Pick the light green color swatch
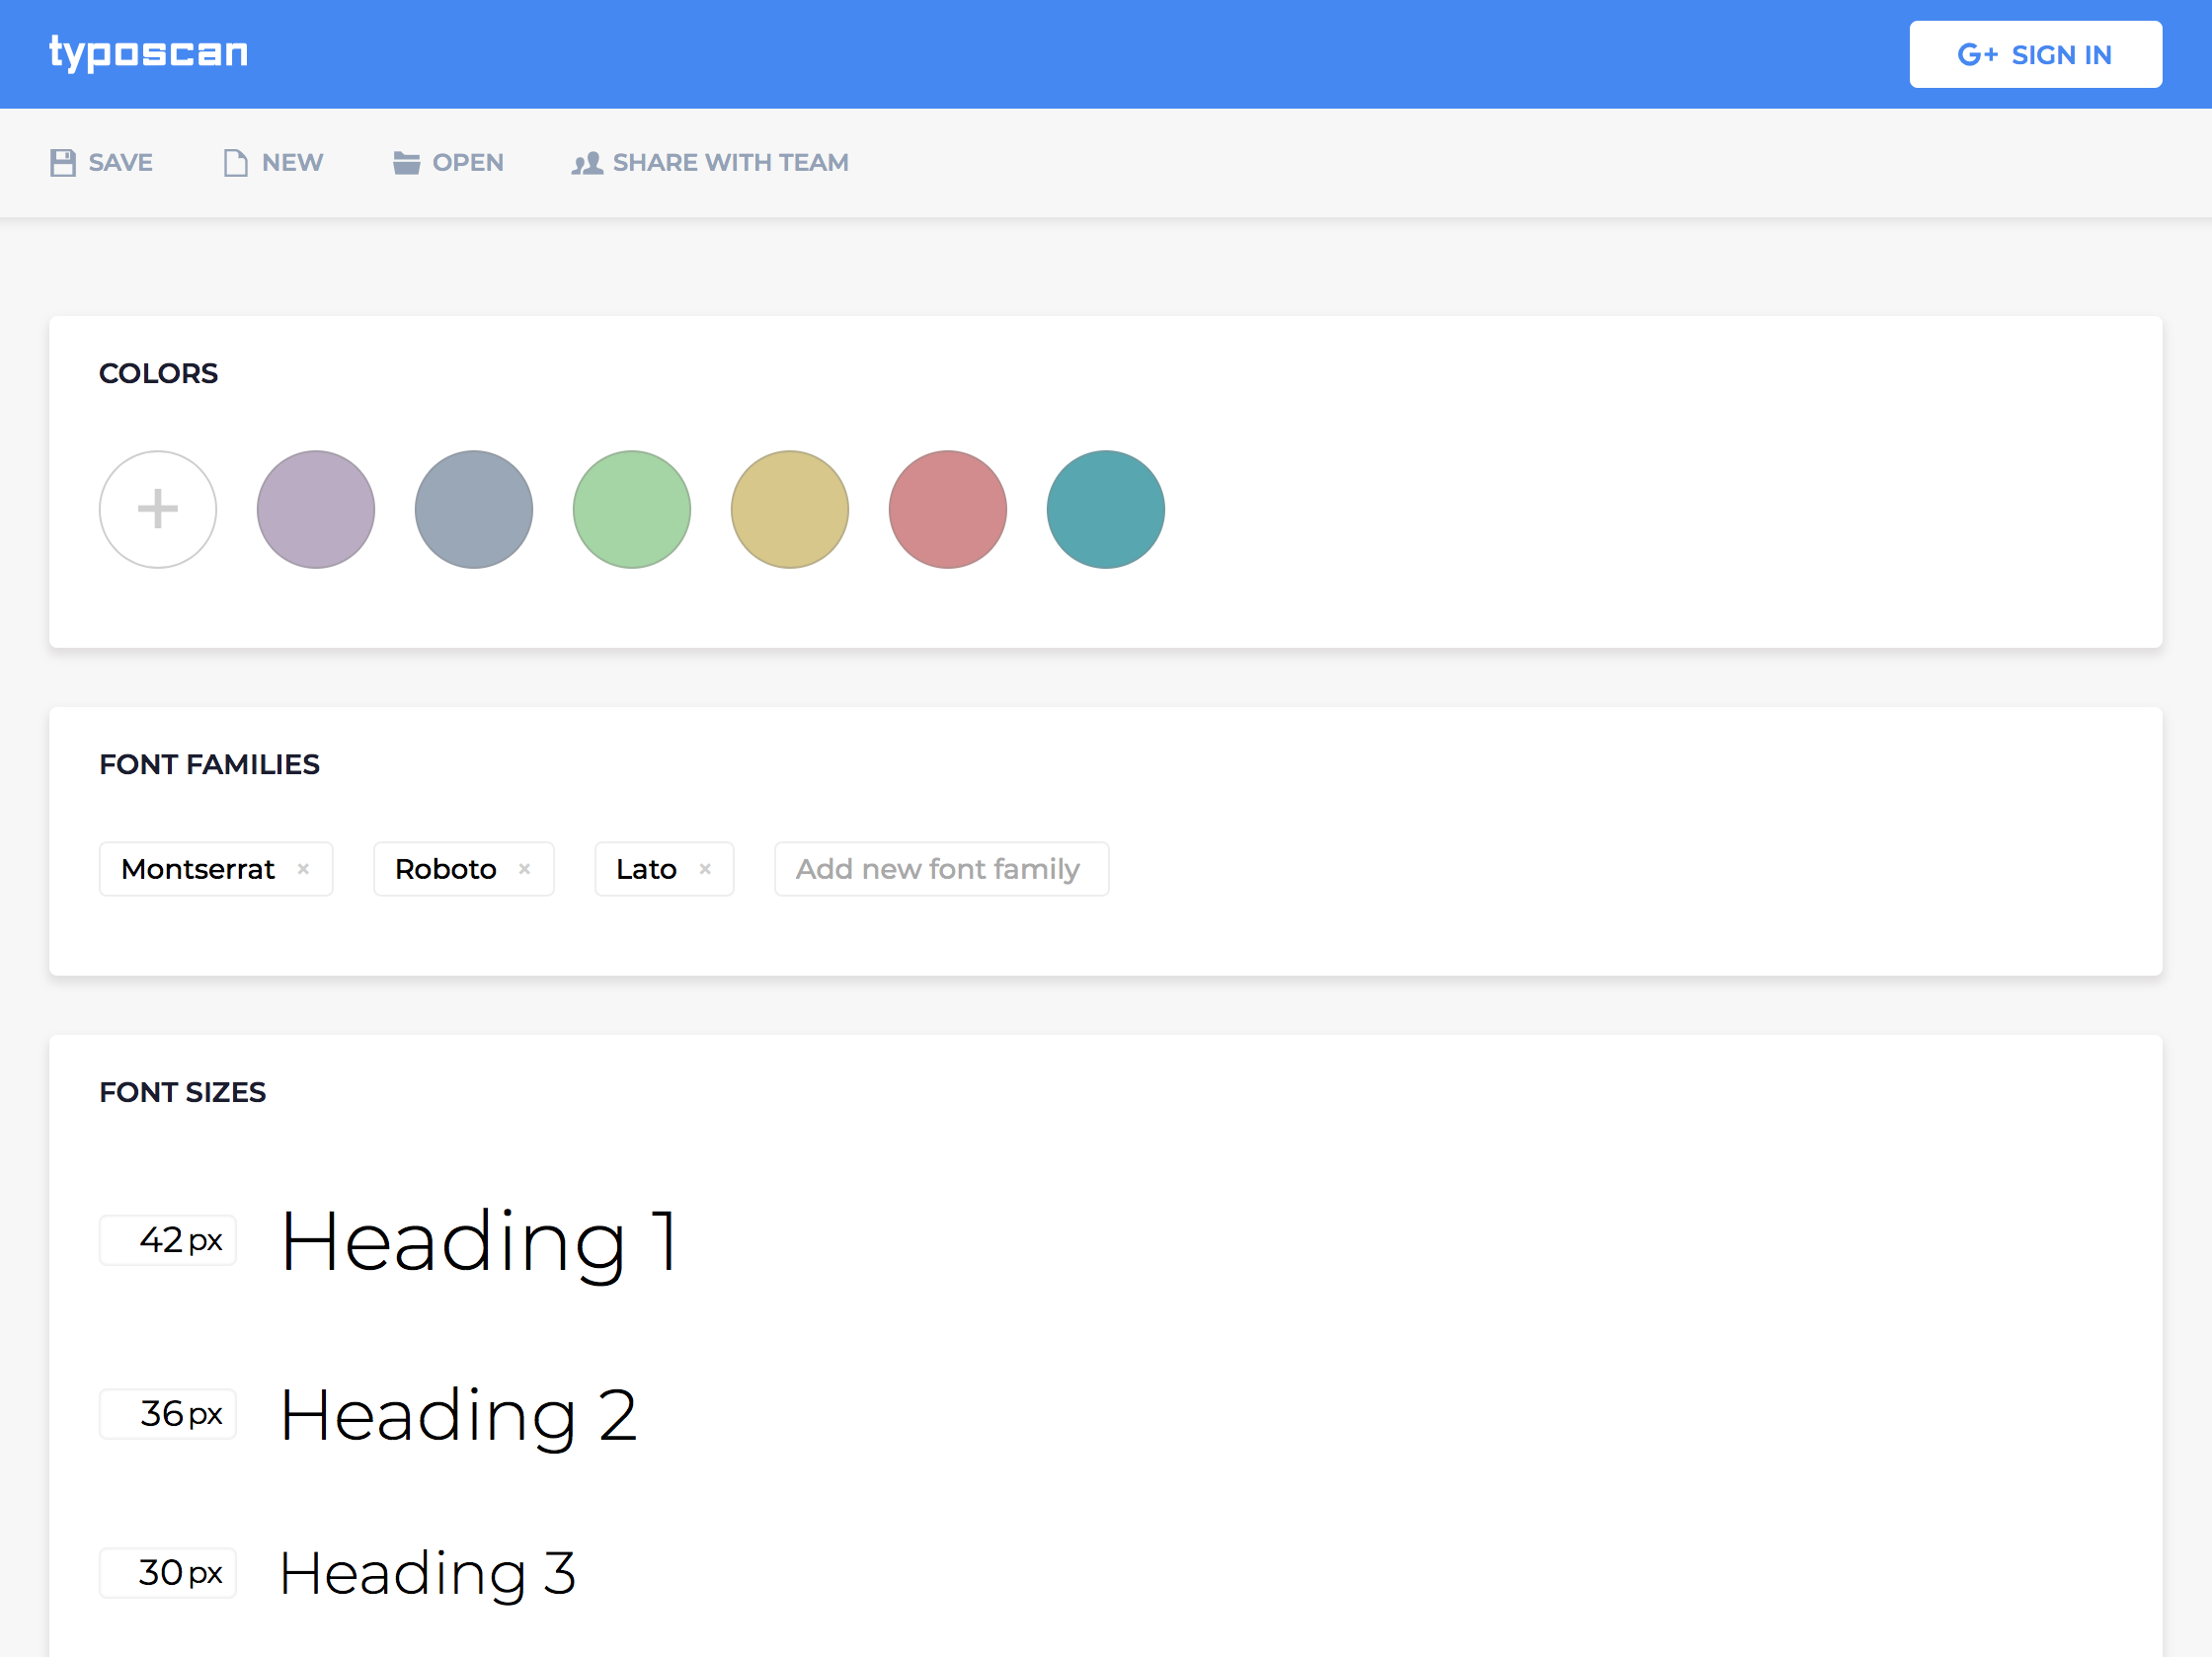 click(632, 510)
